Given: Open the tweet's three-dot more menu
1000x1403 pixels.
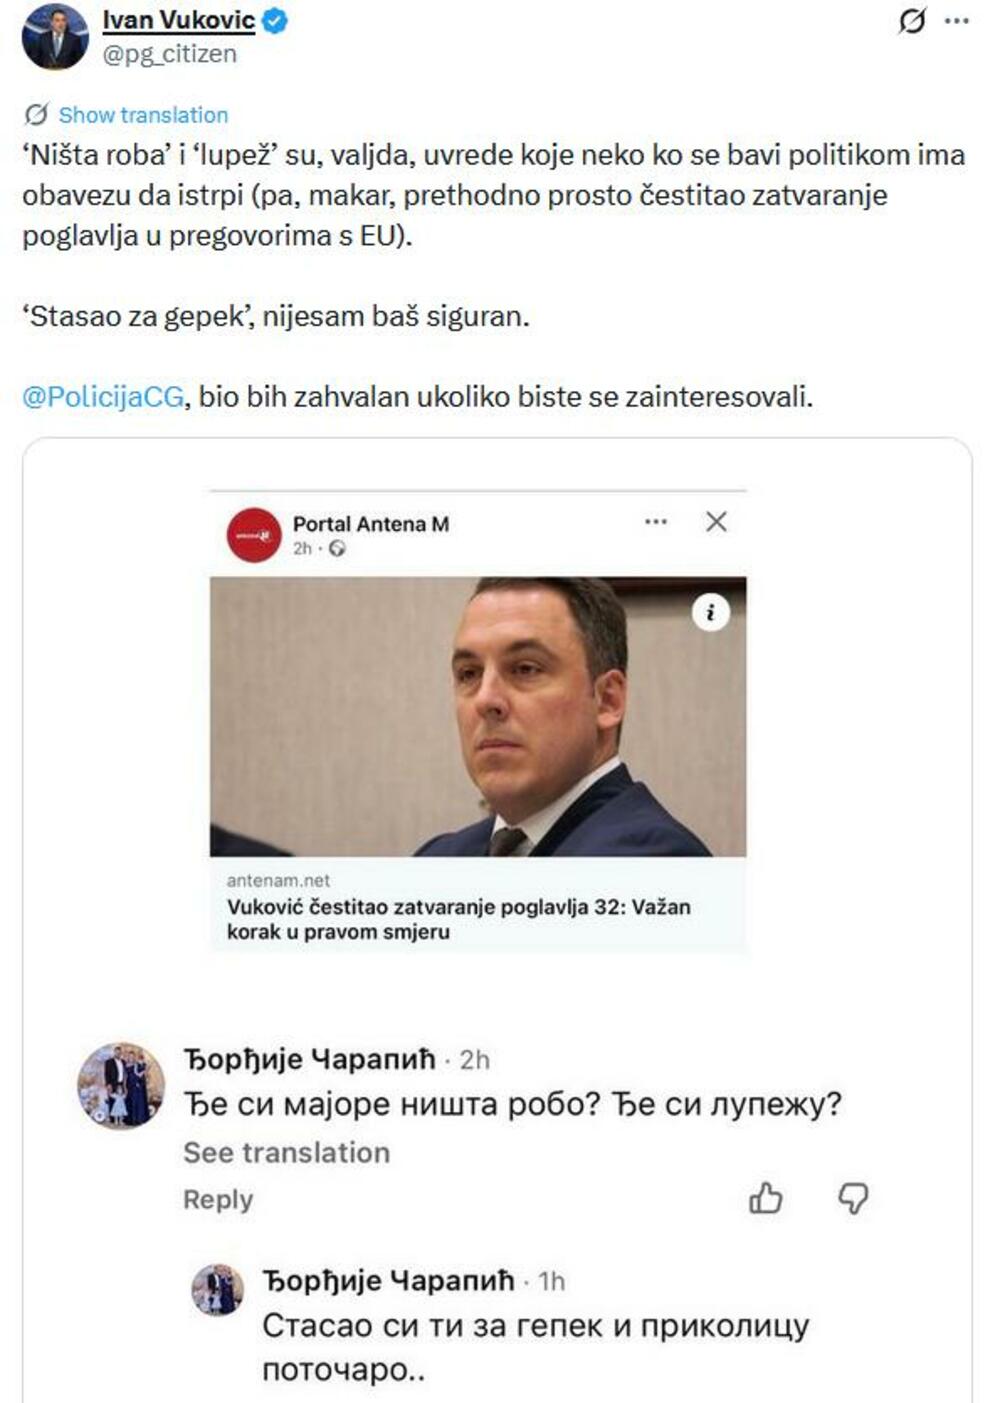Looking at the screenshot, I should click(x=957, y=21).
